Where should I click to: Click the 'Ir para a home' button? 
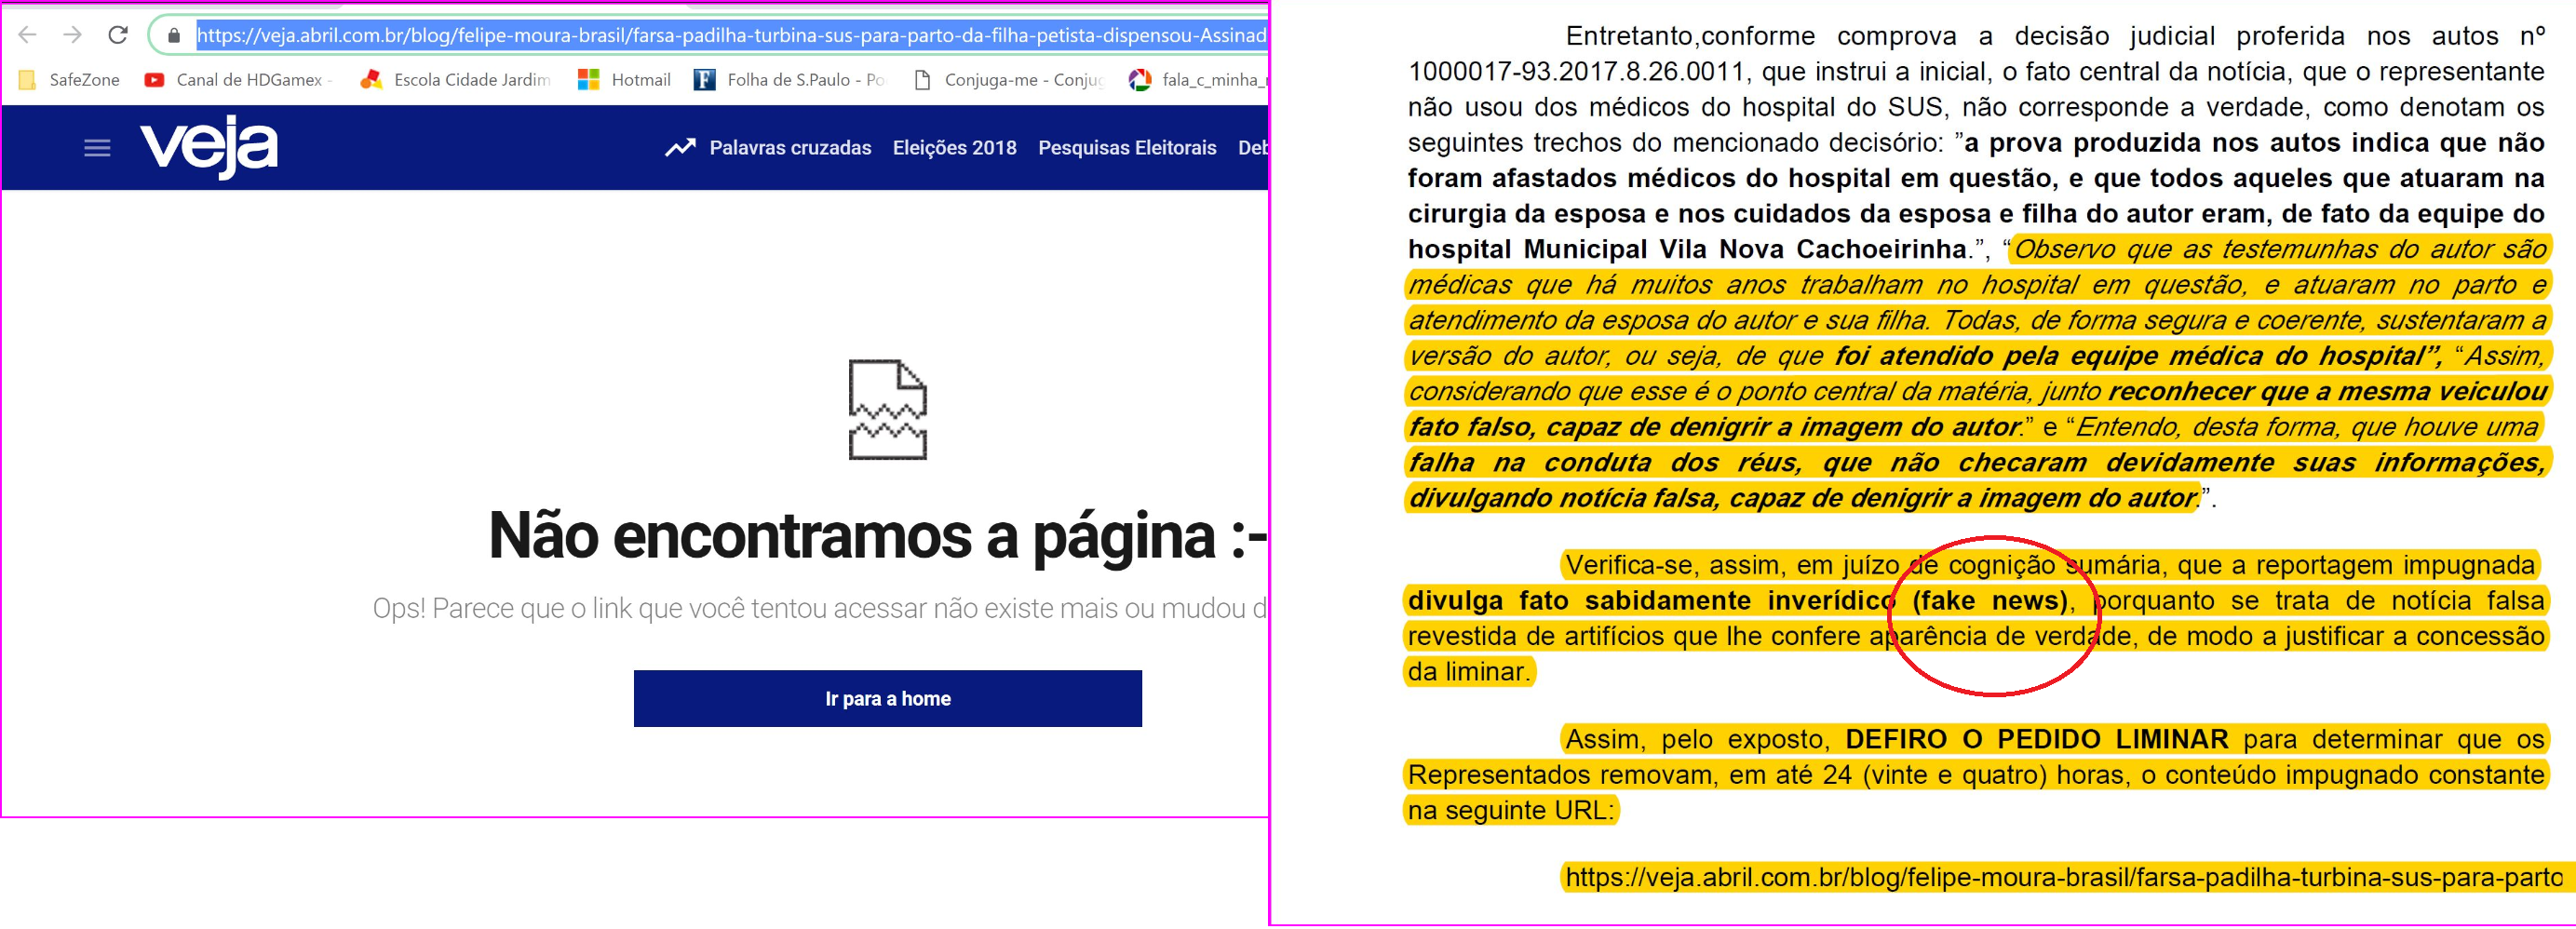pos(888,698)
